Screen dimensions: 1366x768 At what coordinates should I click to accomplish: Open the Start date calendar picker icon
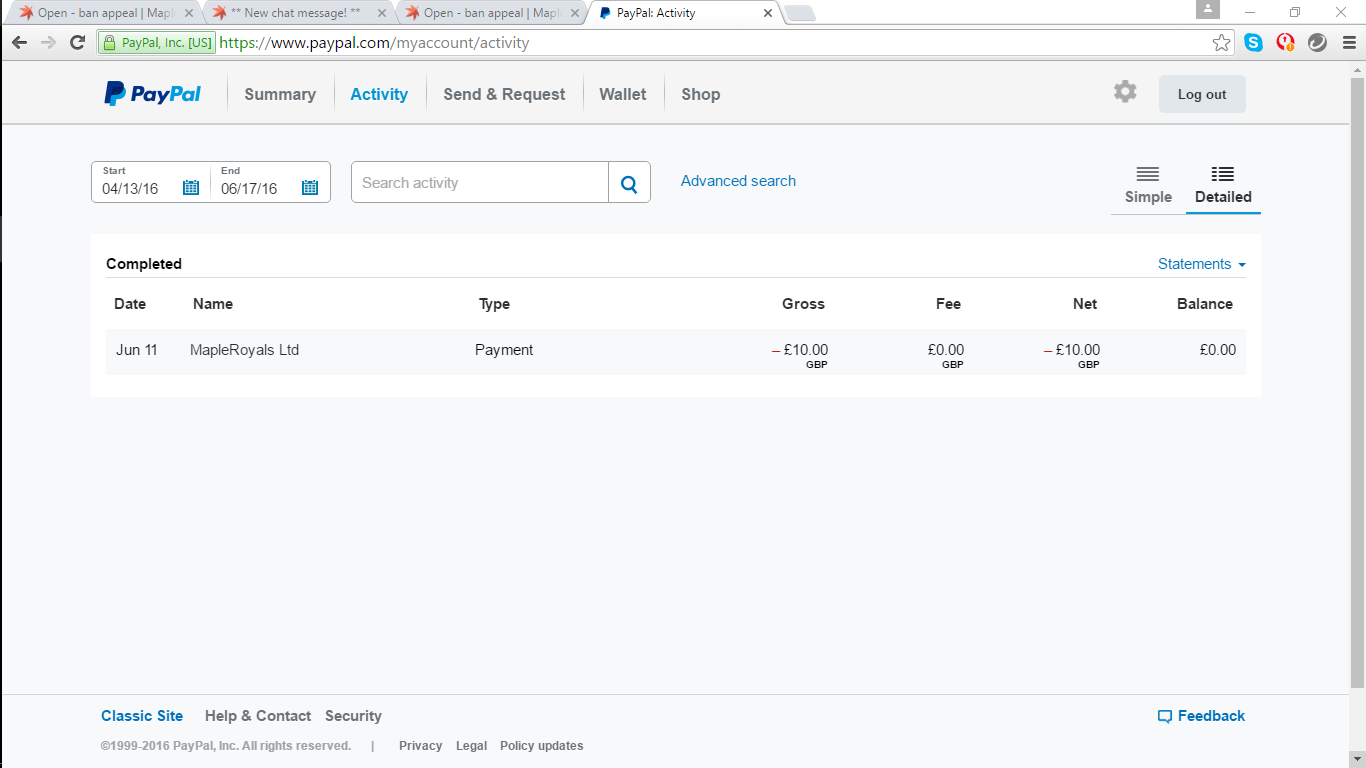pos(191,187)
